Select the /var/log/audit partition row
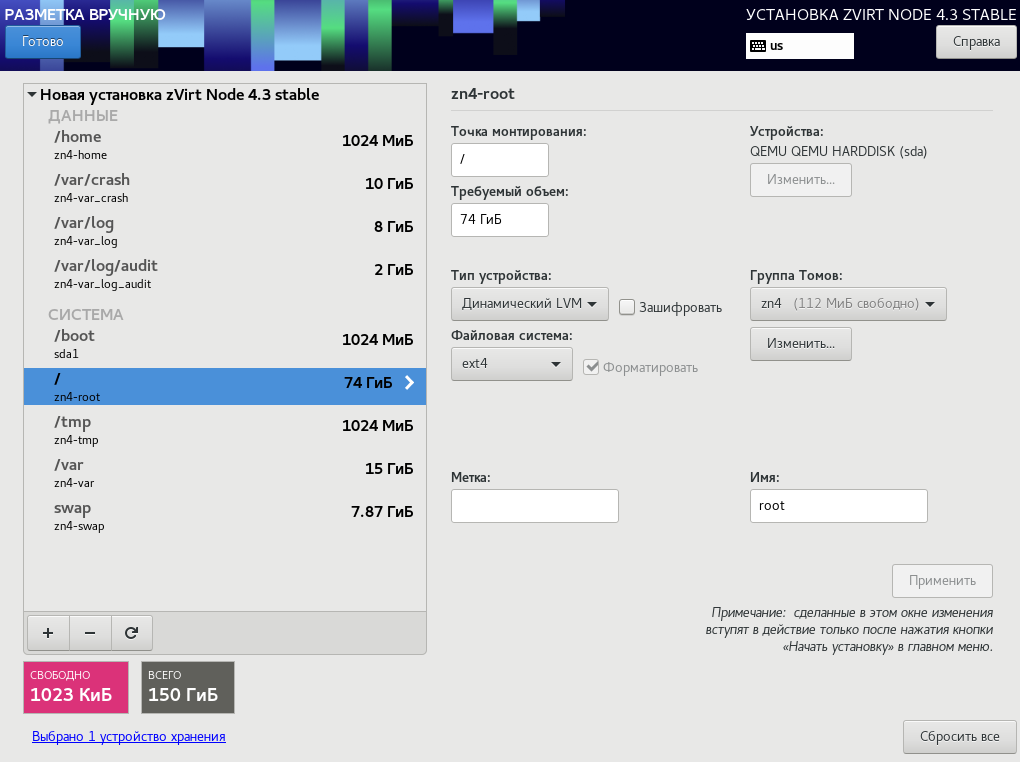The image size is (1020, 762). tap(225, 273)
